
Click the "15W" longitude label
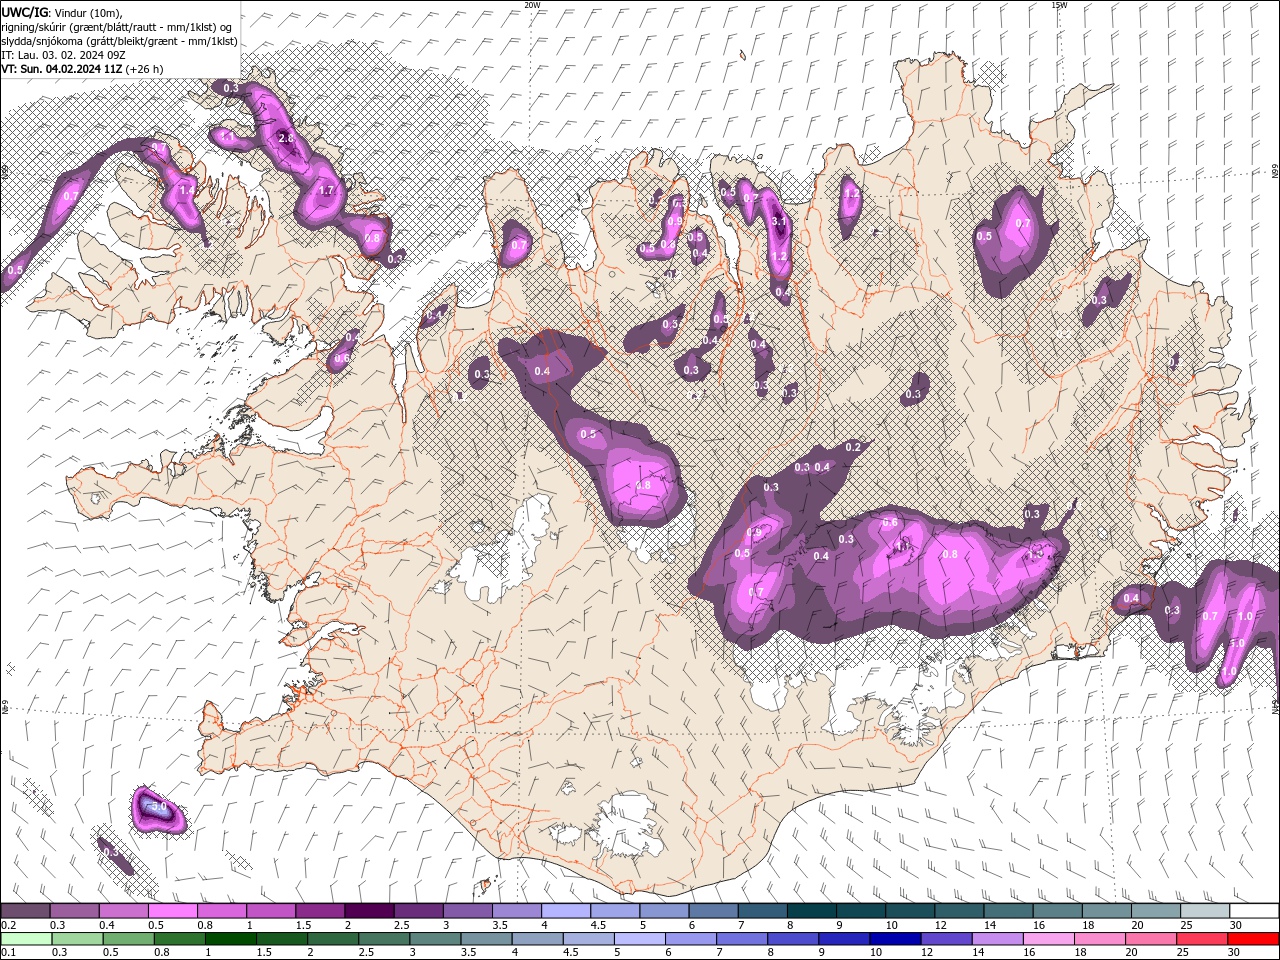1059,5
